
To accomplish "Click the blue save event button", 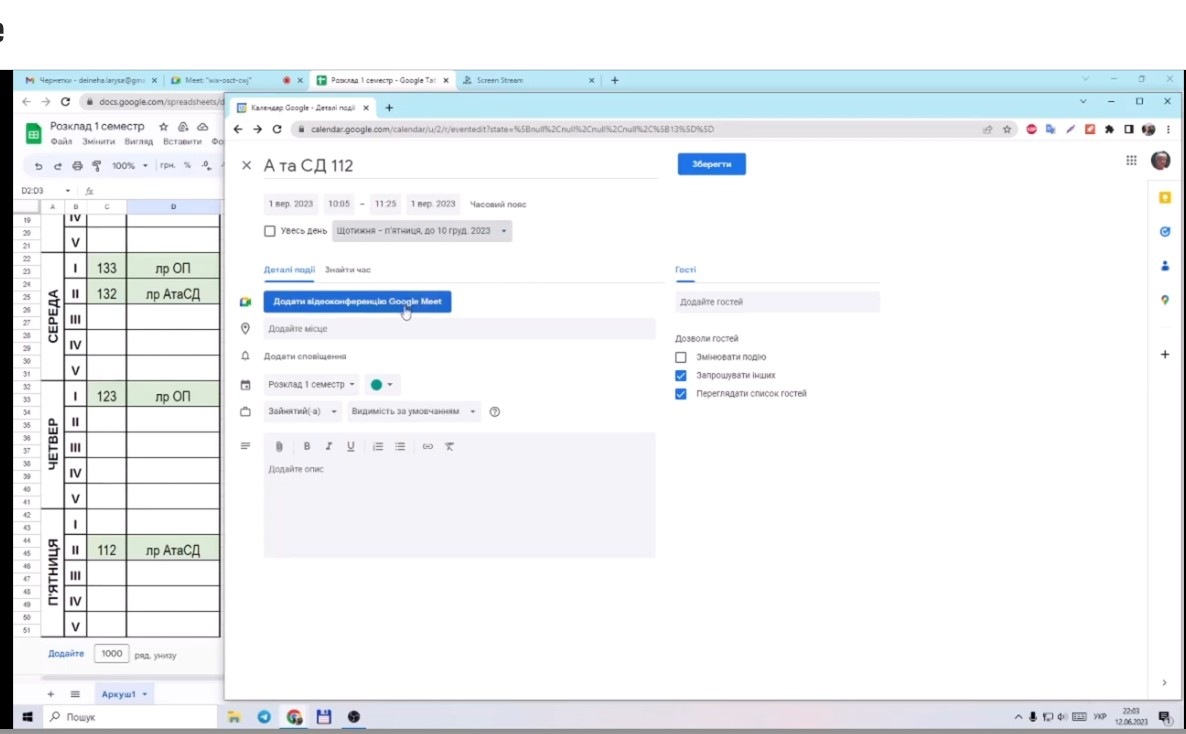I will tap(711, 165).
